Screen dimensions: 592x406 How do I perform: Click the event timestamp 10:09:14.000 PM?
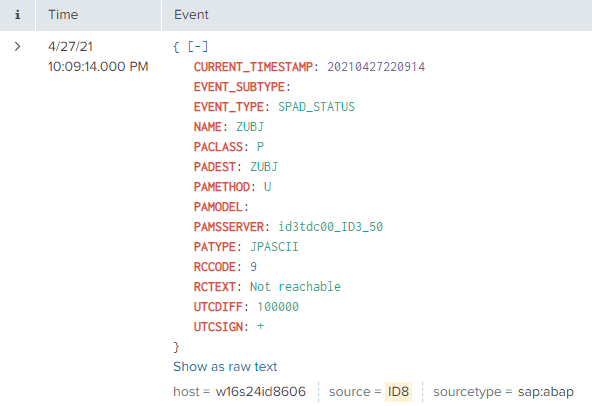pyautogui.click(x=98, y=66)
